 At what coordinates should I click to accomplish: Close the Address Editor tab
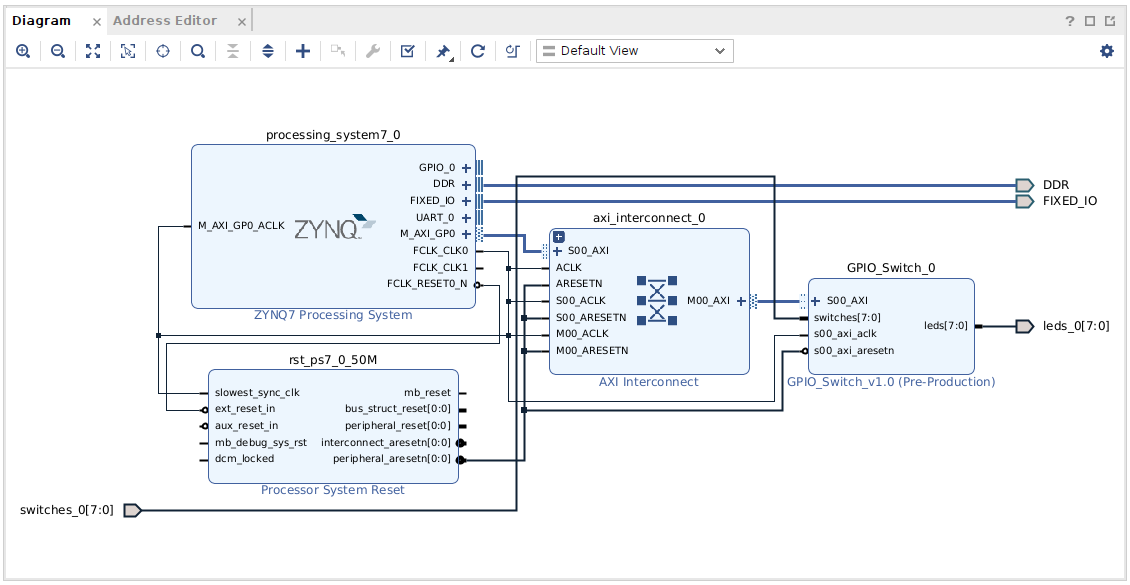pos(241,21)
